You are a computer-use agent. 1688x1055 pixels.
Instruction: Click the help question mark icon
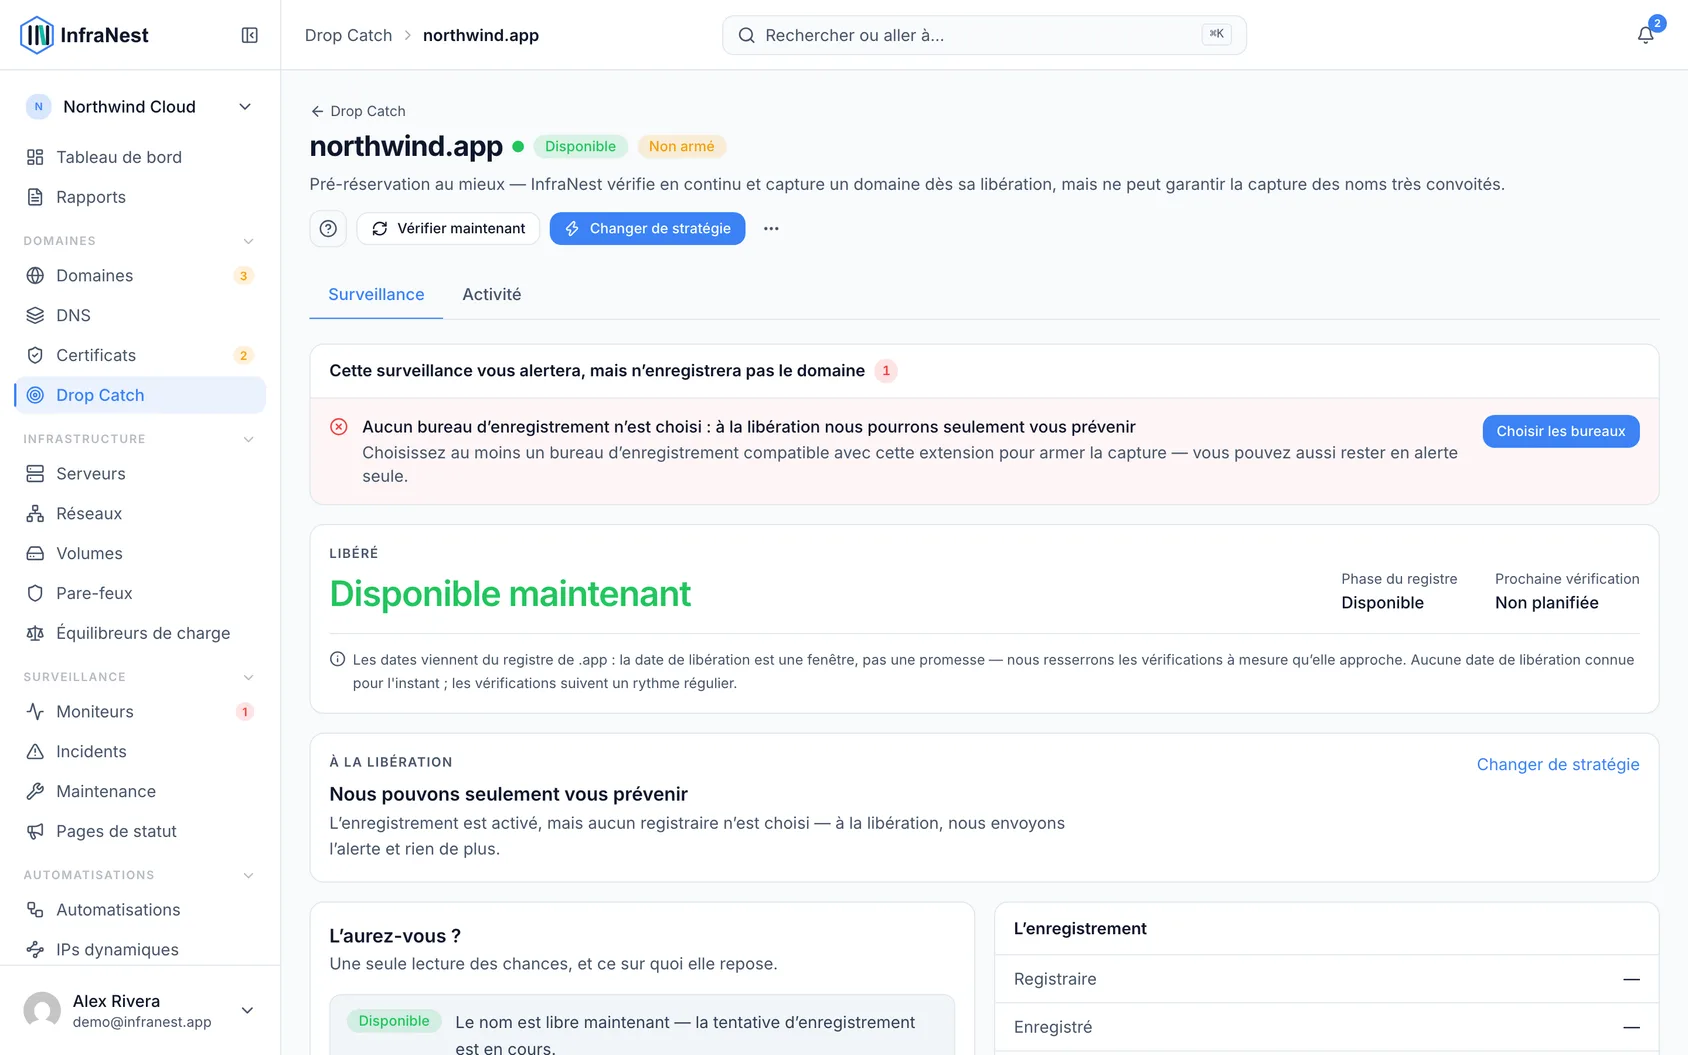328,228
